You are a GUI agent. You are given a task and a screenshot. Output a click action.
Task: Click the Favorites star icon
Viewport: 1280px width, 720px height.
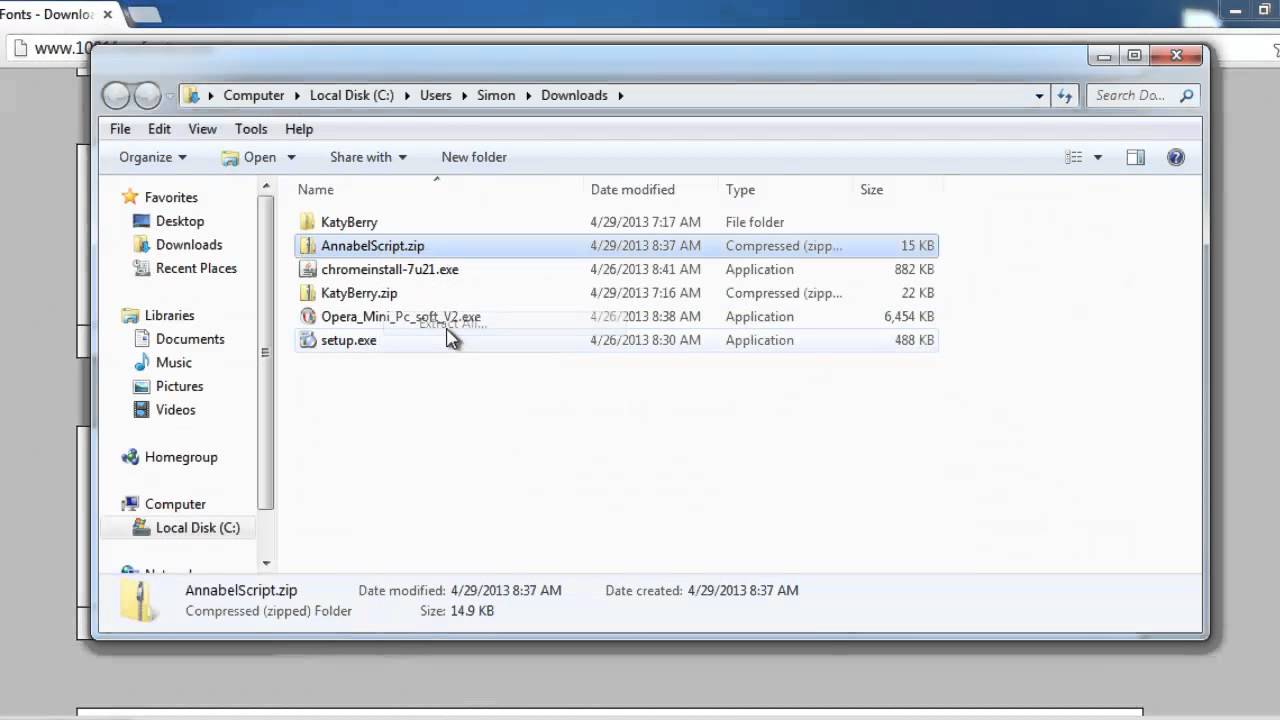pos(129,197)
